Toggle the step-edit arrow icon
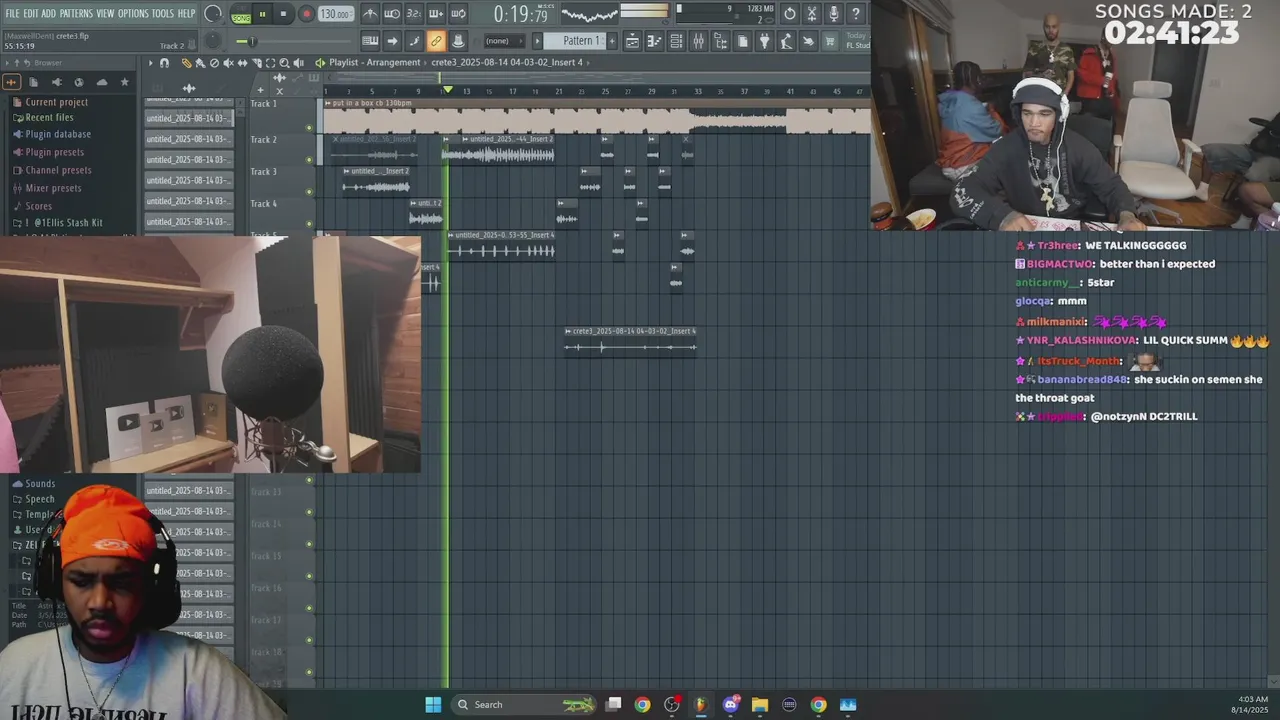The width and height of the screenshot is (1280, 720). click(x=392, y=41)
